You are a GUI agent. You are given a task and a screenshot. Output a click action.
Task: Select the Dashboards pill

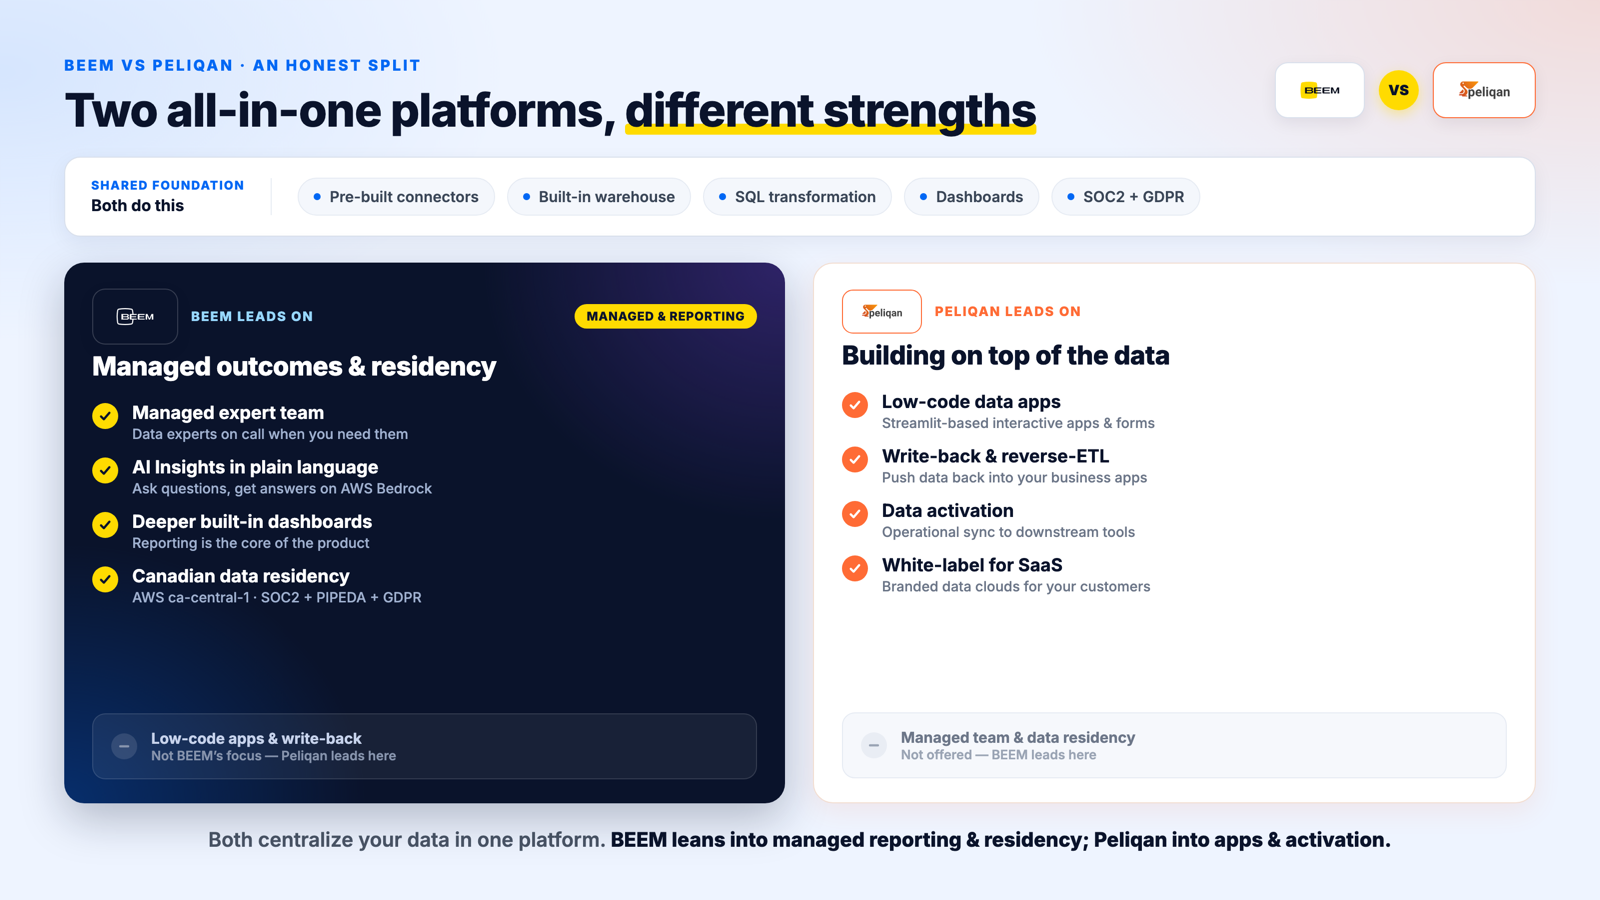coord(971,197)
